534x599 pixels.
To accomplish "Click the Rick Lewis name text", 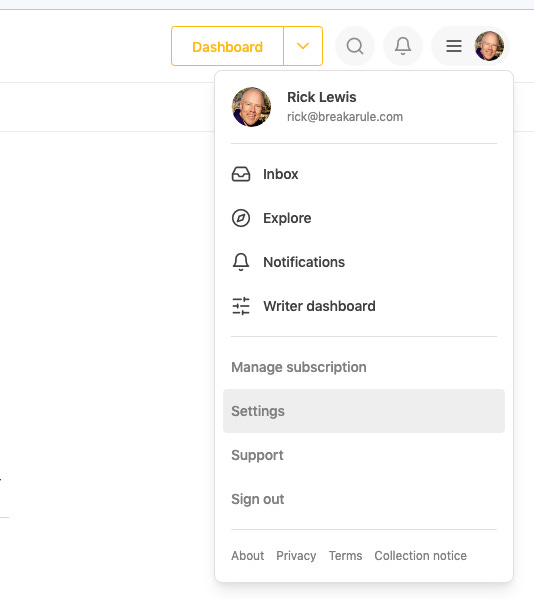I will pos(322,97).
